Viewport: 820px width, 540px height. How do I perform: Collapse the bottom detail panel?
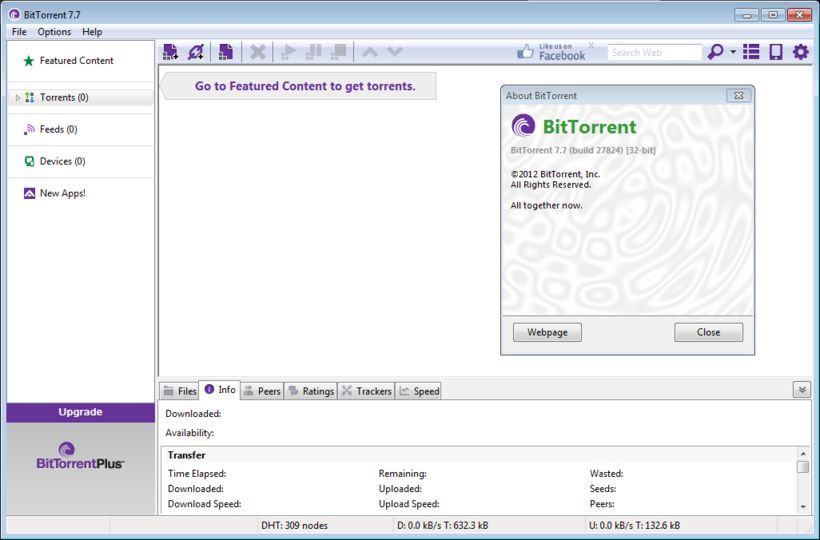coord(801,390)
